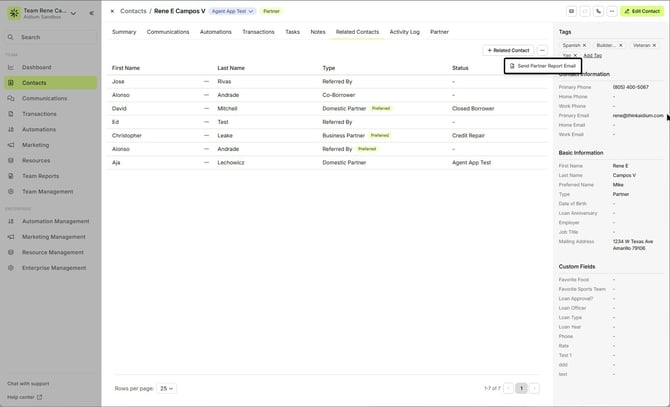The image size is (670, 407).
Task: Open the rows per page dropdown
Action: click(x=165, y=388)
